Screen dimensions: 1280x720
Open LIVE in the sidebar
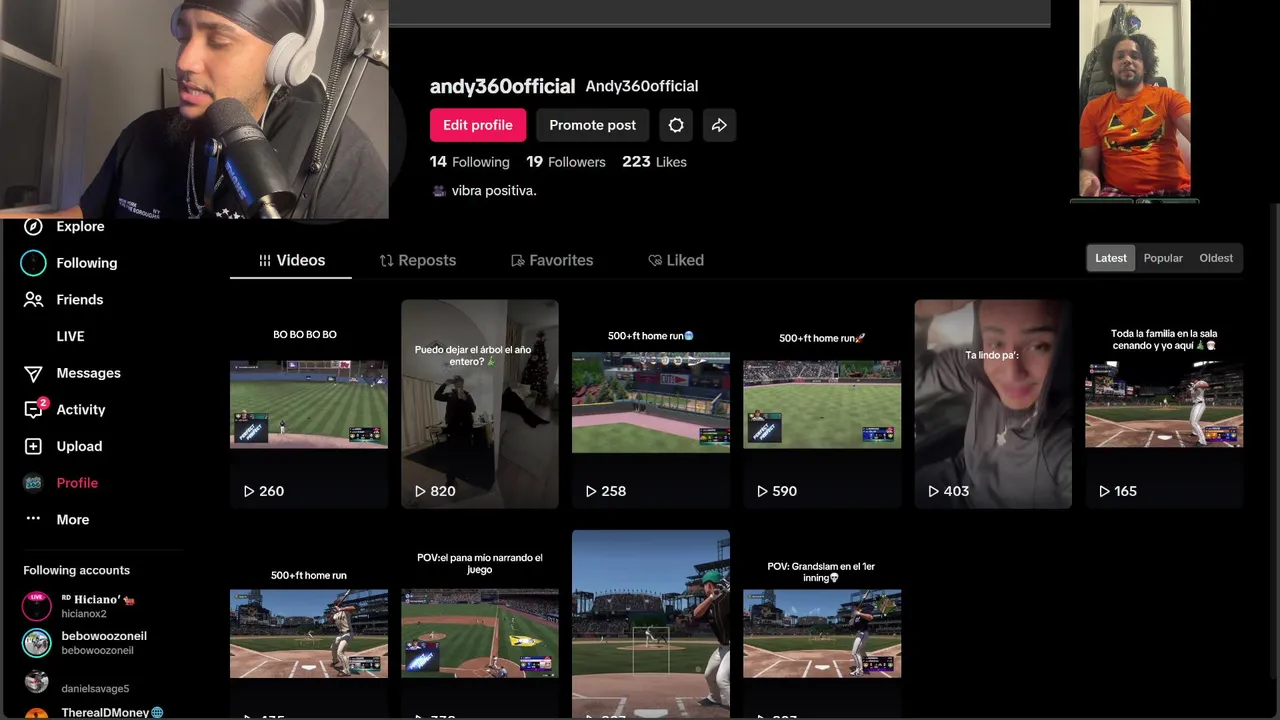(x=70, y=336)
